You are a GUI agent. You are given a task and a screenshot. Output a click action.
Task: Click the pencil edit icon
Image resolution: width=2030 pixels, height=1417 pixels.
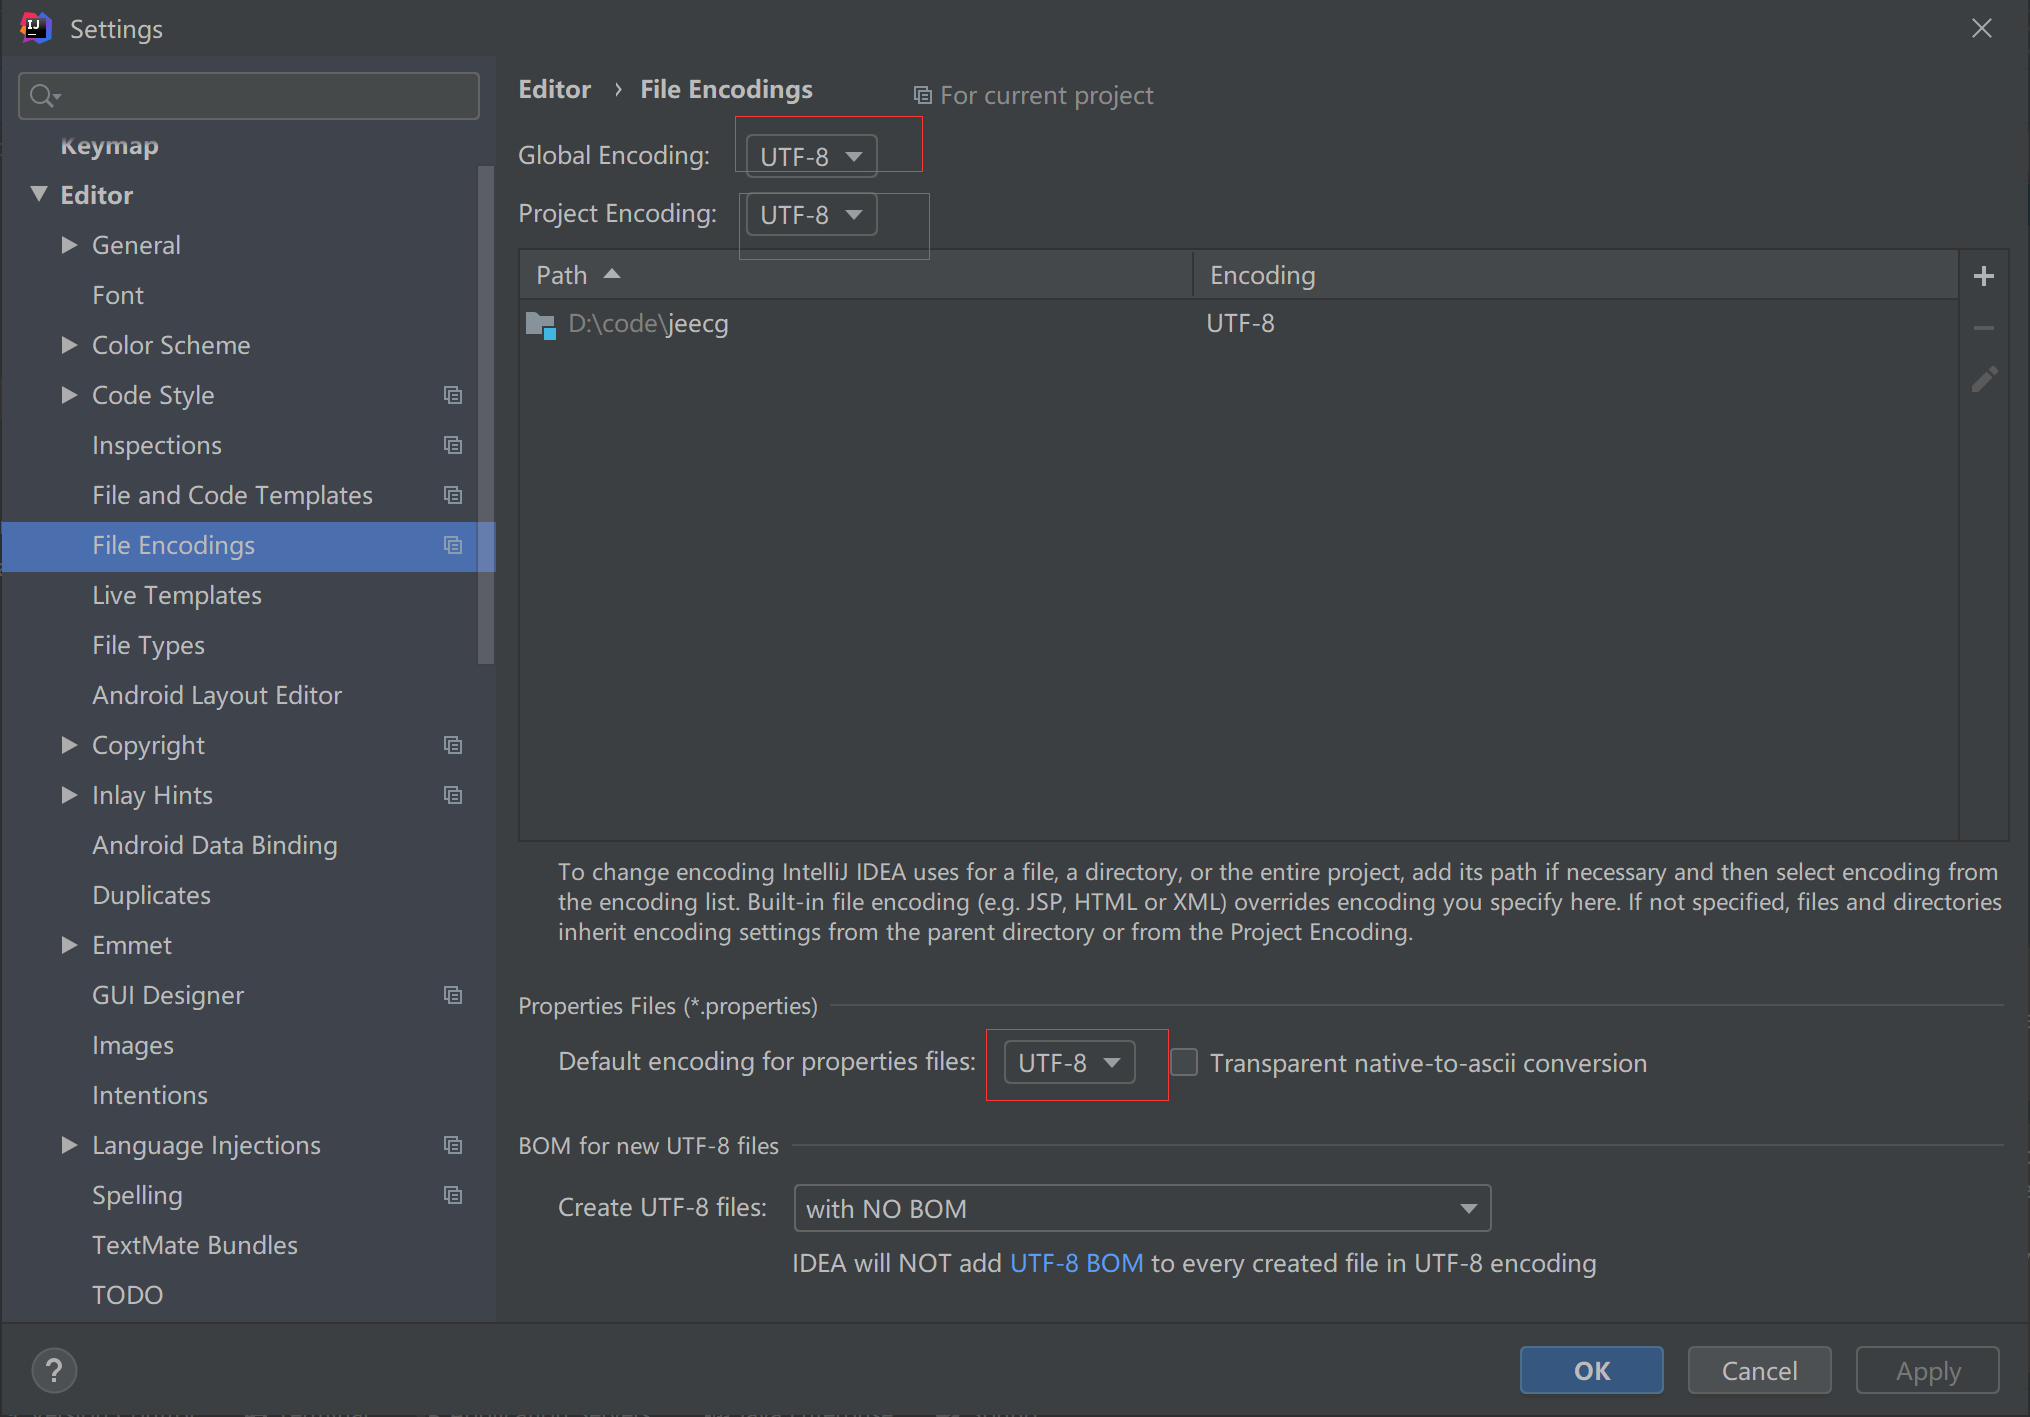1984,379
